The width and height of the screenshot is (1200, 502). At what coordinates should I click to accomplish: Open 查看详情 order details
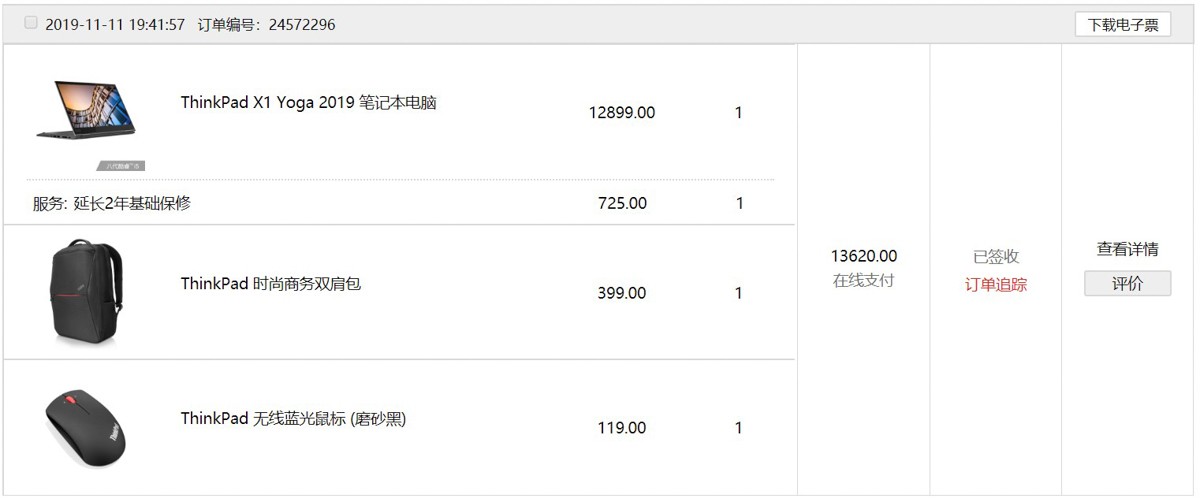[x=1127, y=249]
